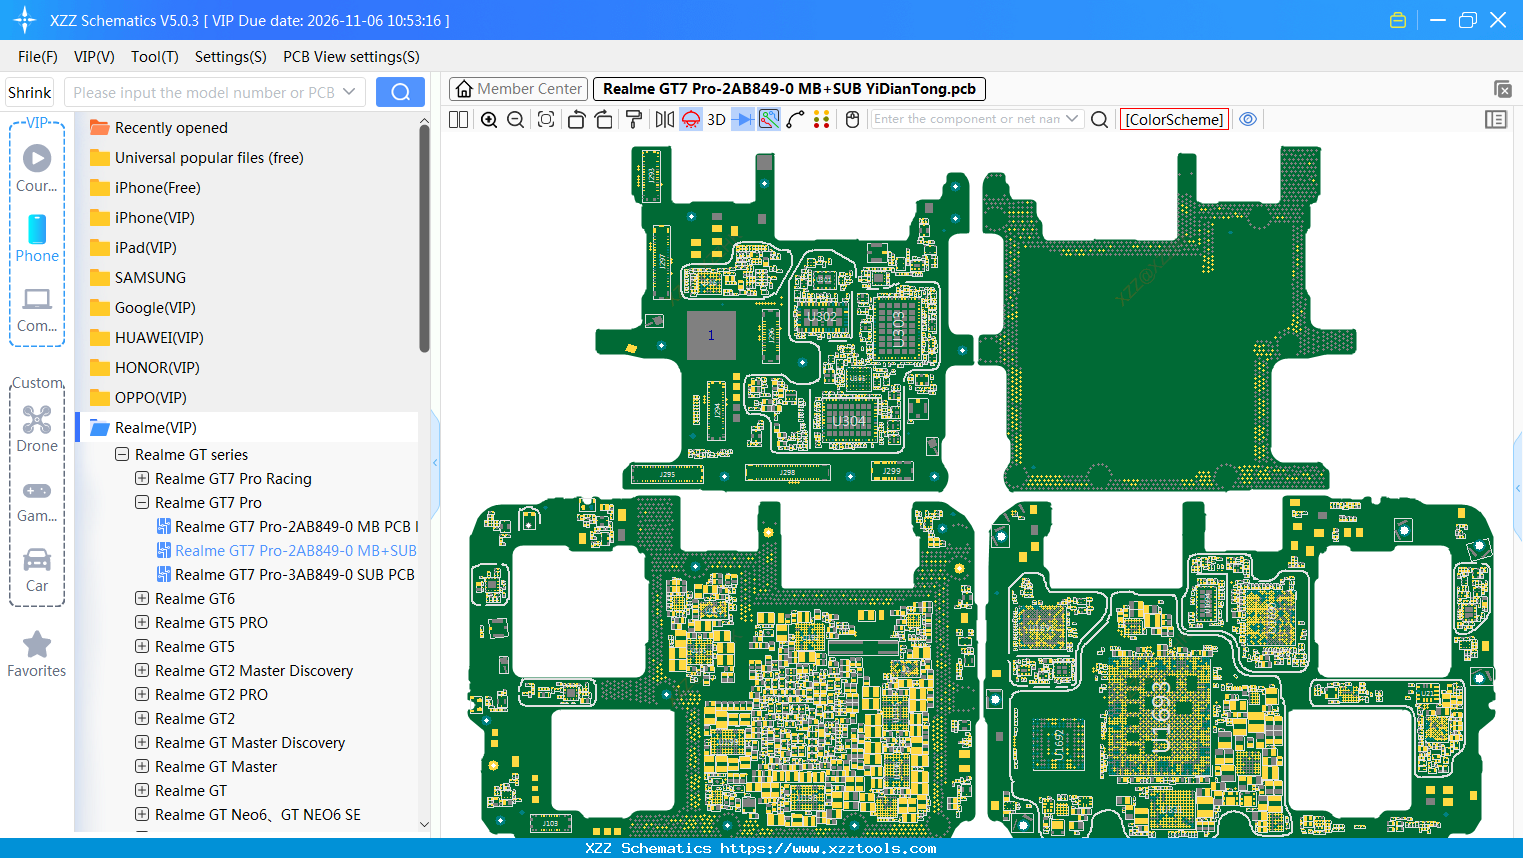Viewport: 1523px width, 858px height.
Task: Click the mouse settings icon
Action: click(853, 119)
